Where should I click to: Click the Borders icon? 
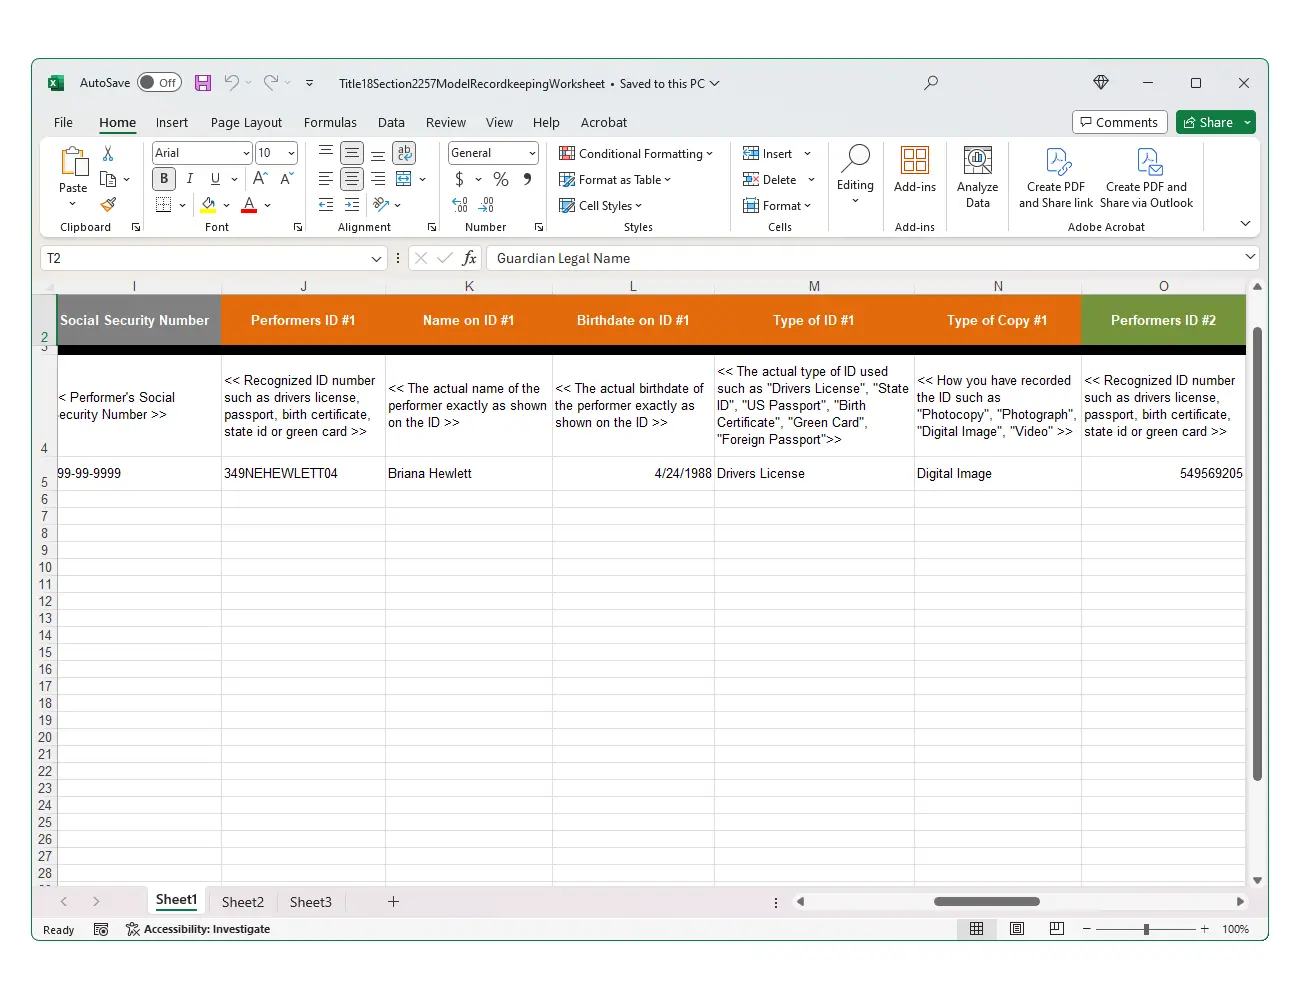(x=163, y=205)
